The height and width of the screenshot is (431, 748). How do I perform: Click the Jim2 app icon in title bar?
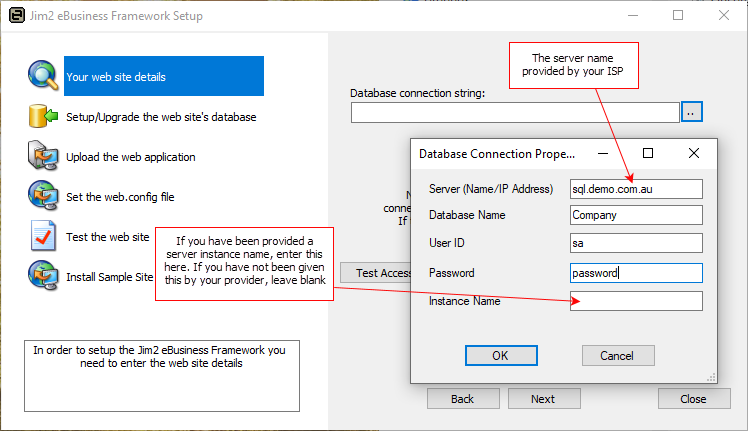pos(14,16)
